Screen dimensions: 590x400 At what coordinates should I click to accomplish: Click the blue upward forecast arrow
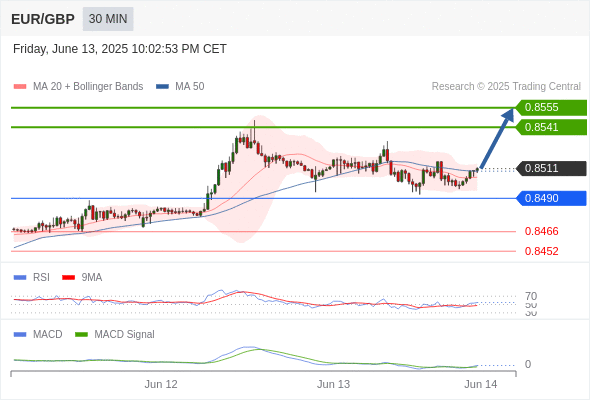click(x=497, y=138)
